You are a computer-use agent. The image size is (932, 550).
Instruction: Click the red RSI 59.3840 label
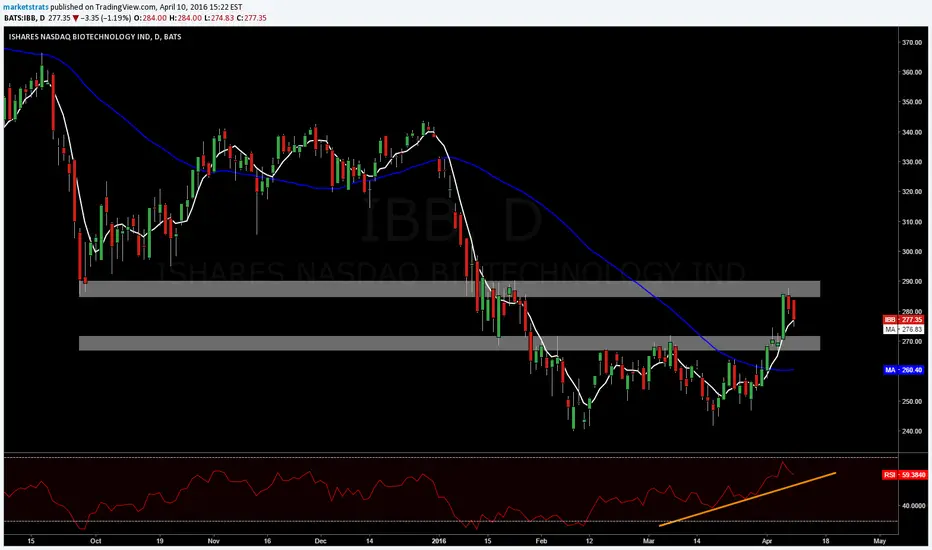(904, 475)
